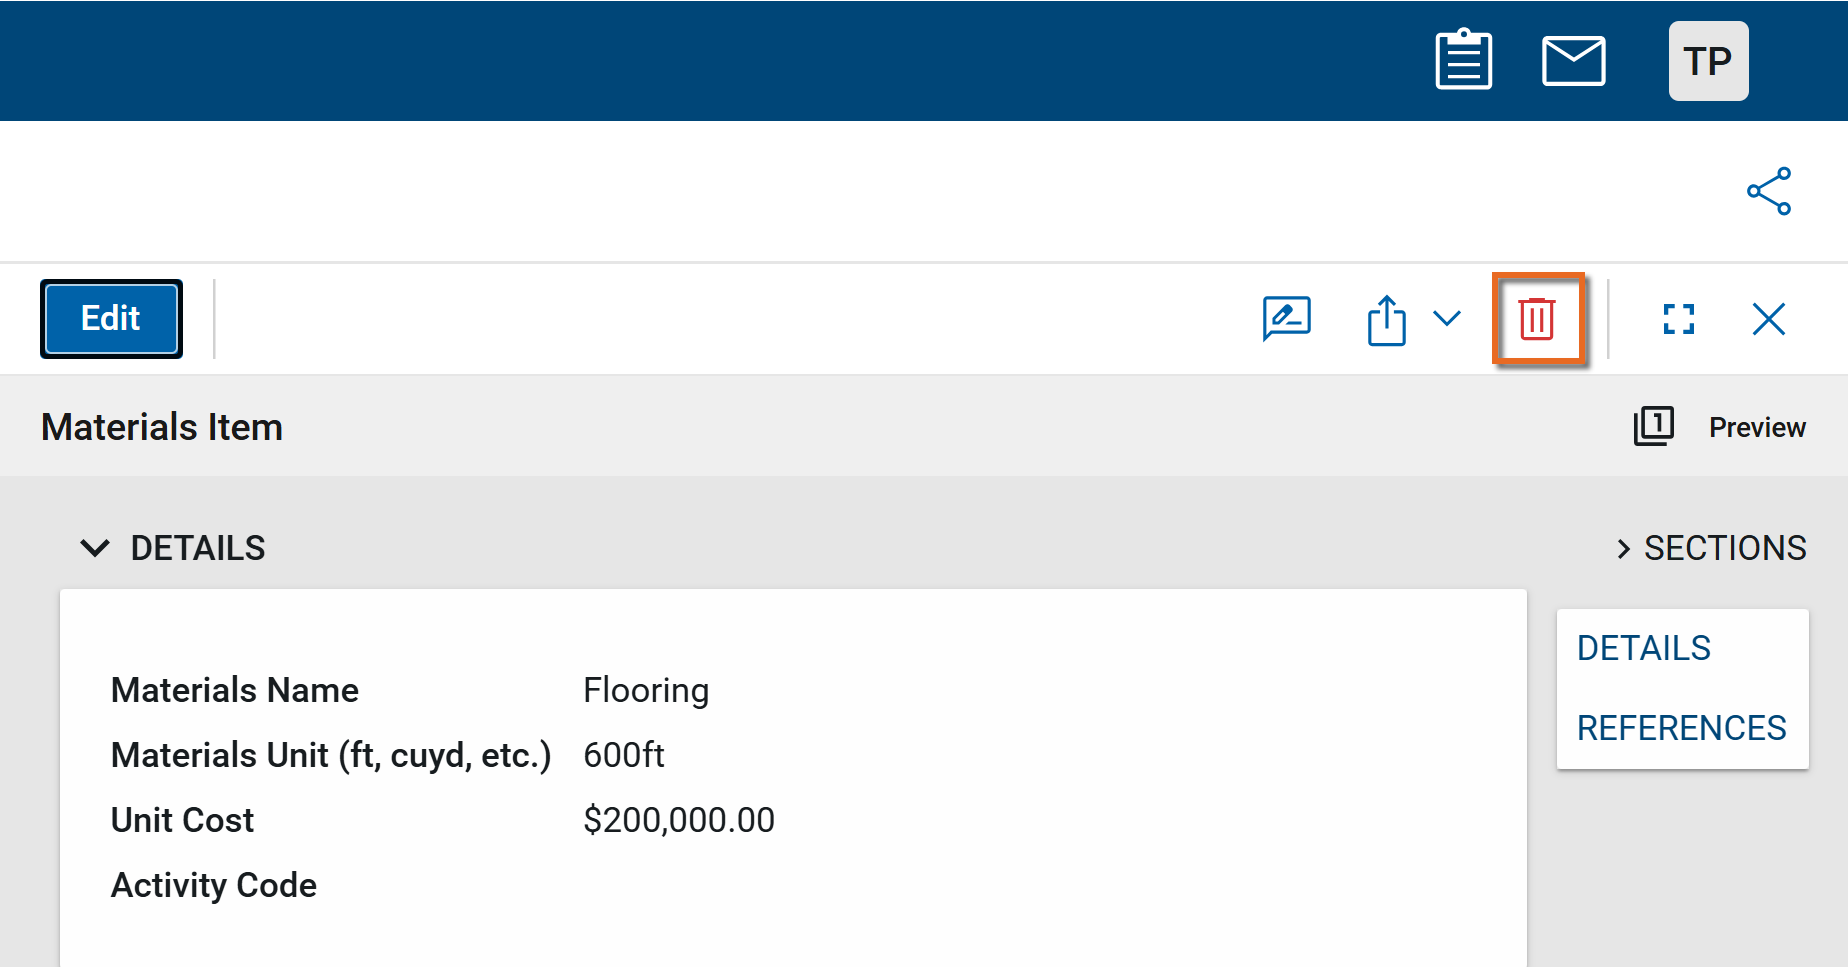Open the clipboard tasks icon
The width and height of the screenshot is (1848, 967).
click(1463, 61)
